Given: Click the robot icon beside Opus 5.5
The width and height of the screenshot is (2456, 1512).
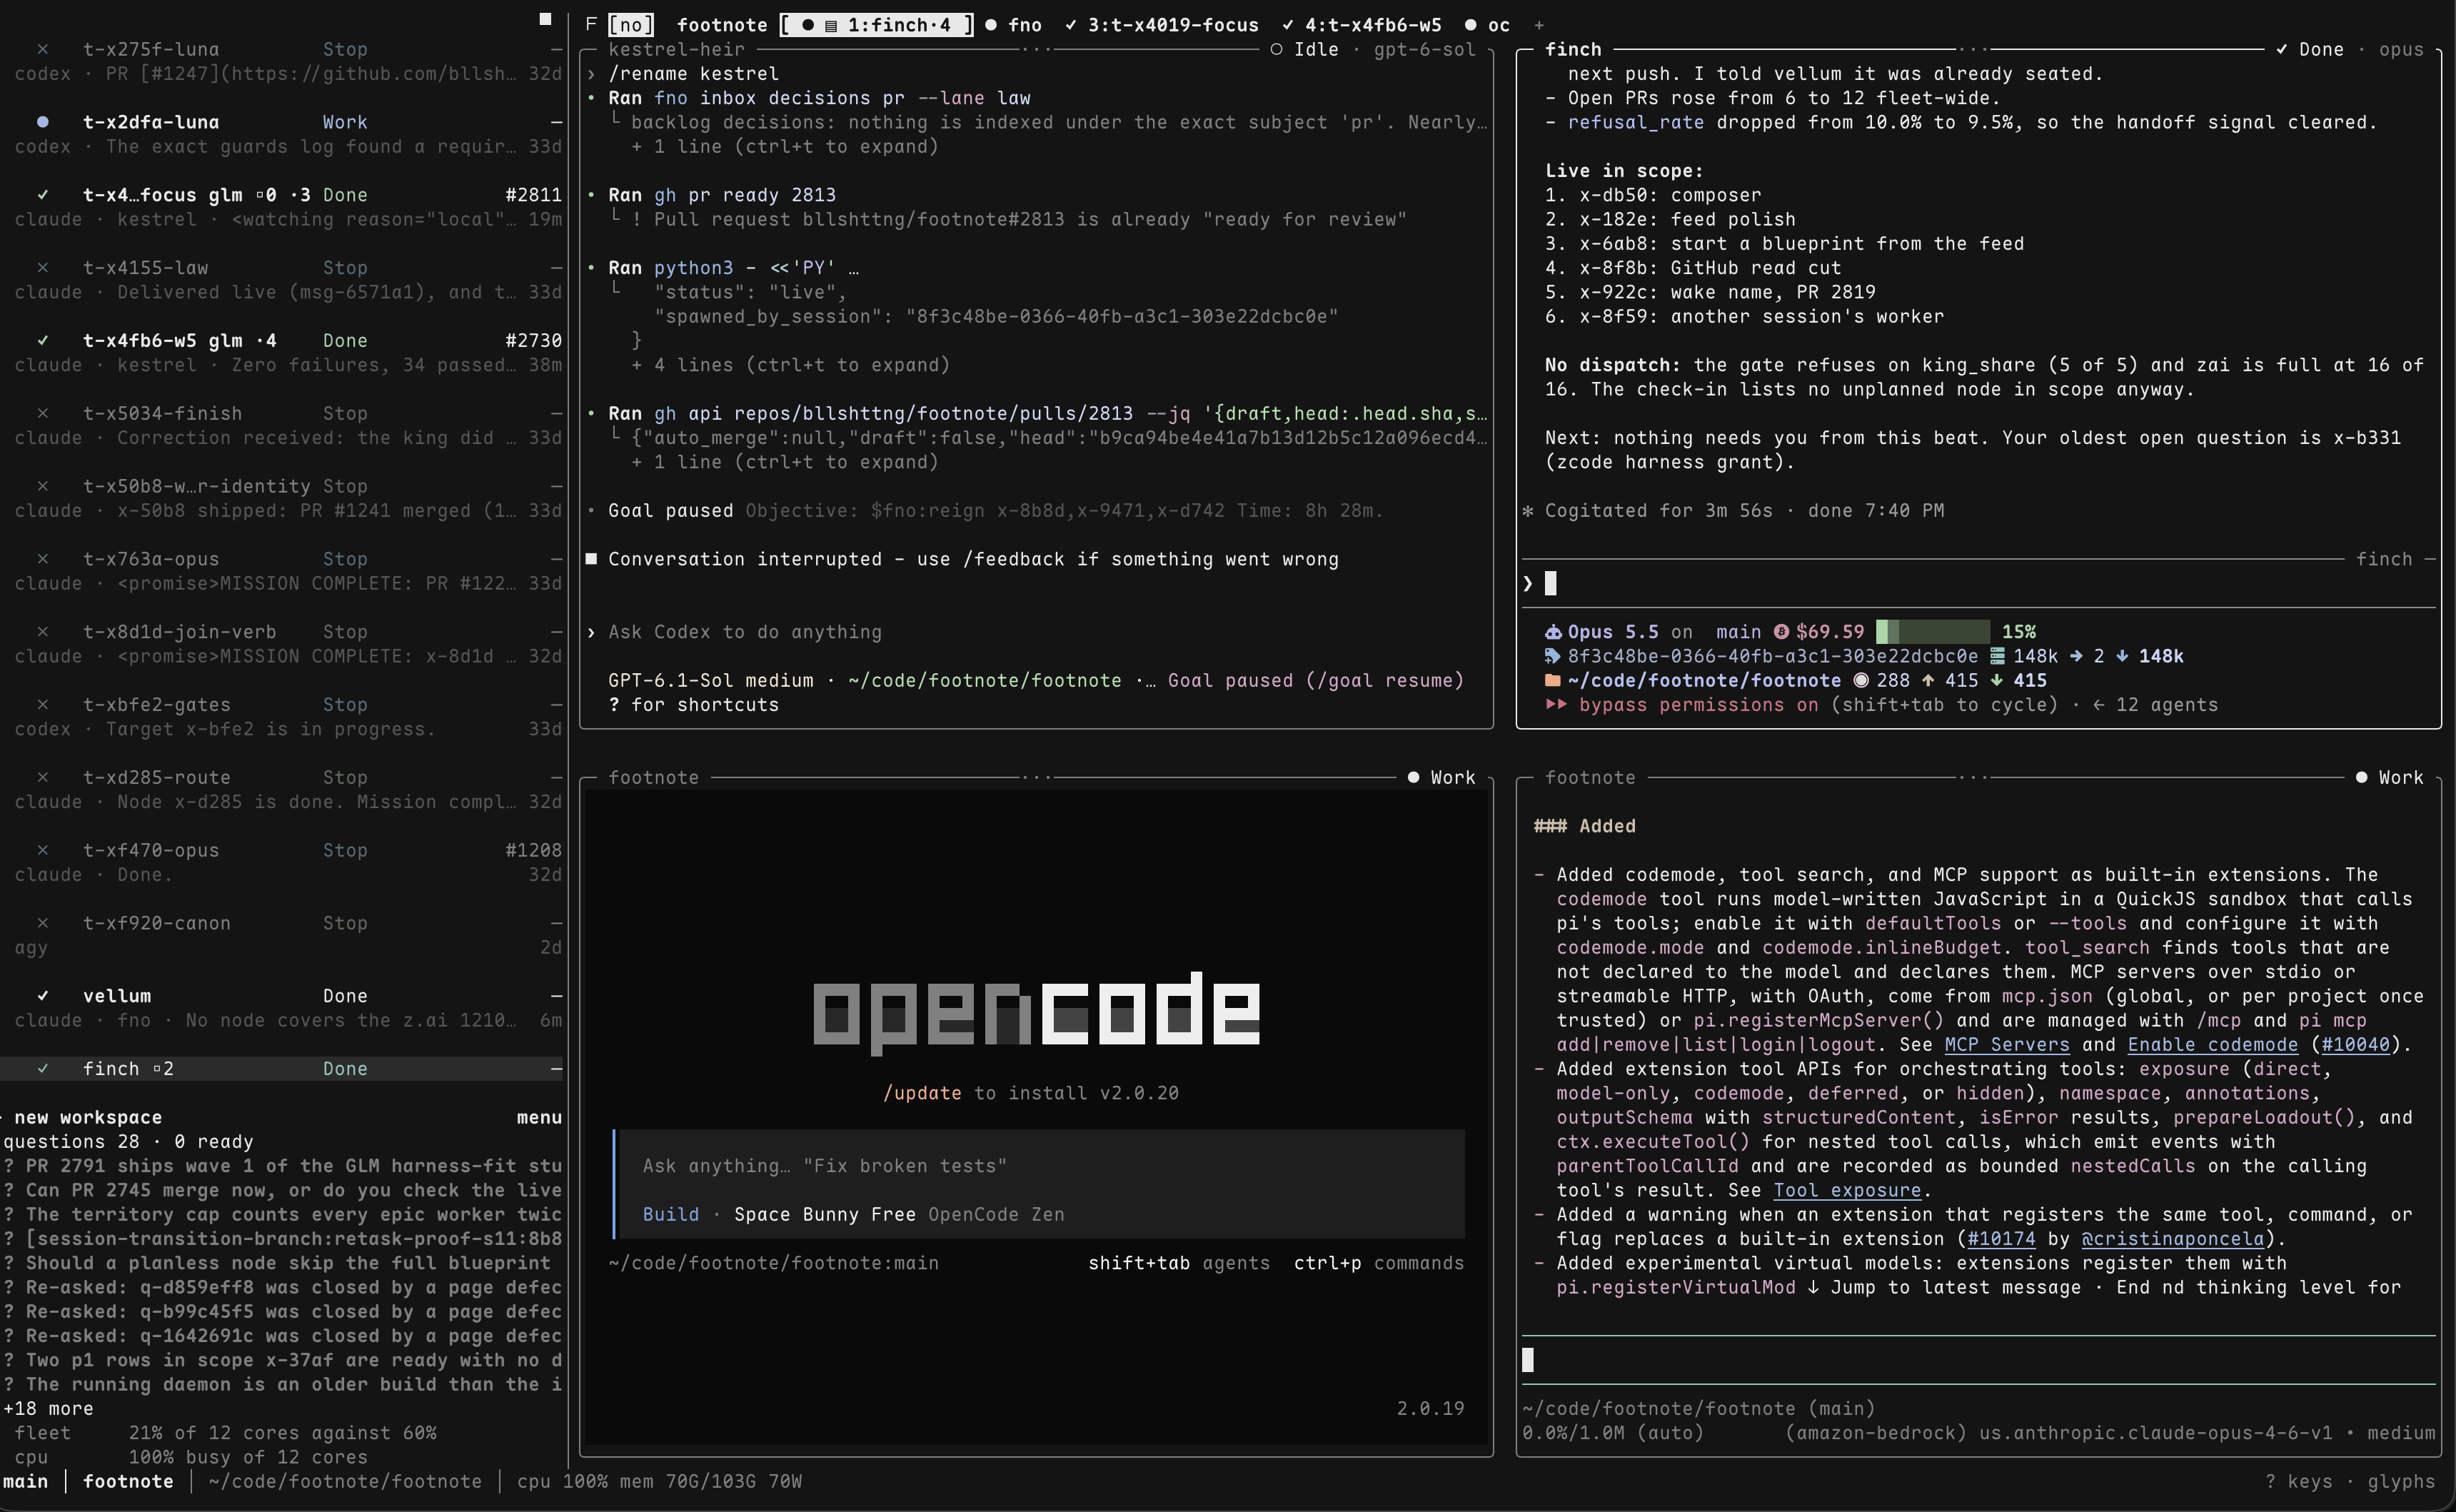Looking at the screenshot, I should coord(1553,632).
